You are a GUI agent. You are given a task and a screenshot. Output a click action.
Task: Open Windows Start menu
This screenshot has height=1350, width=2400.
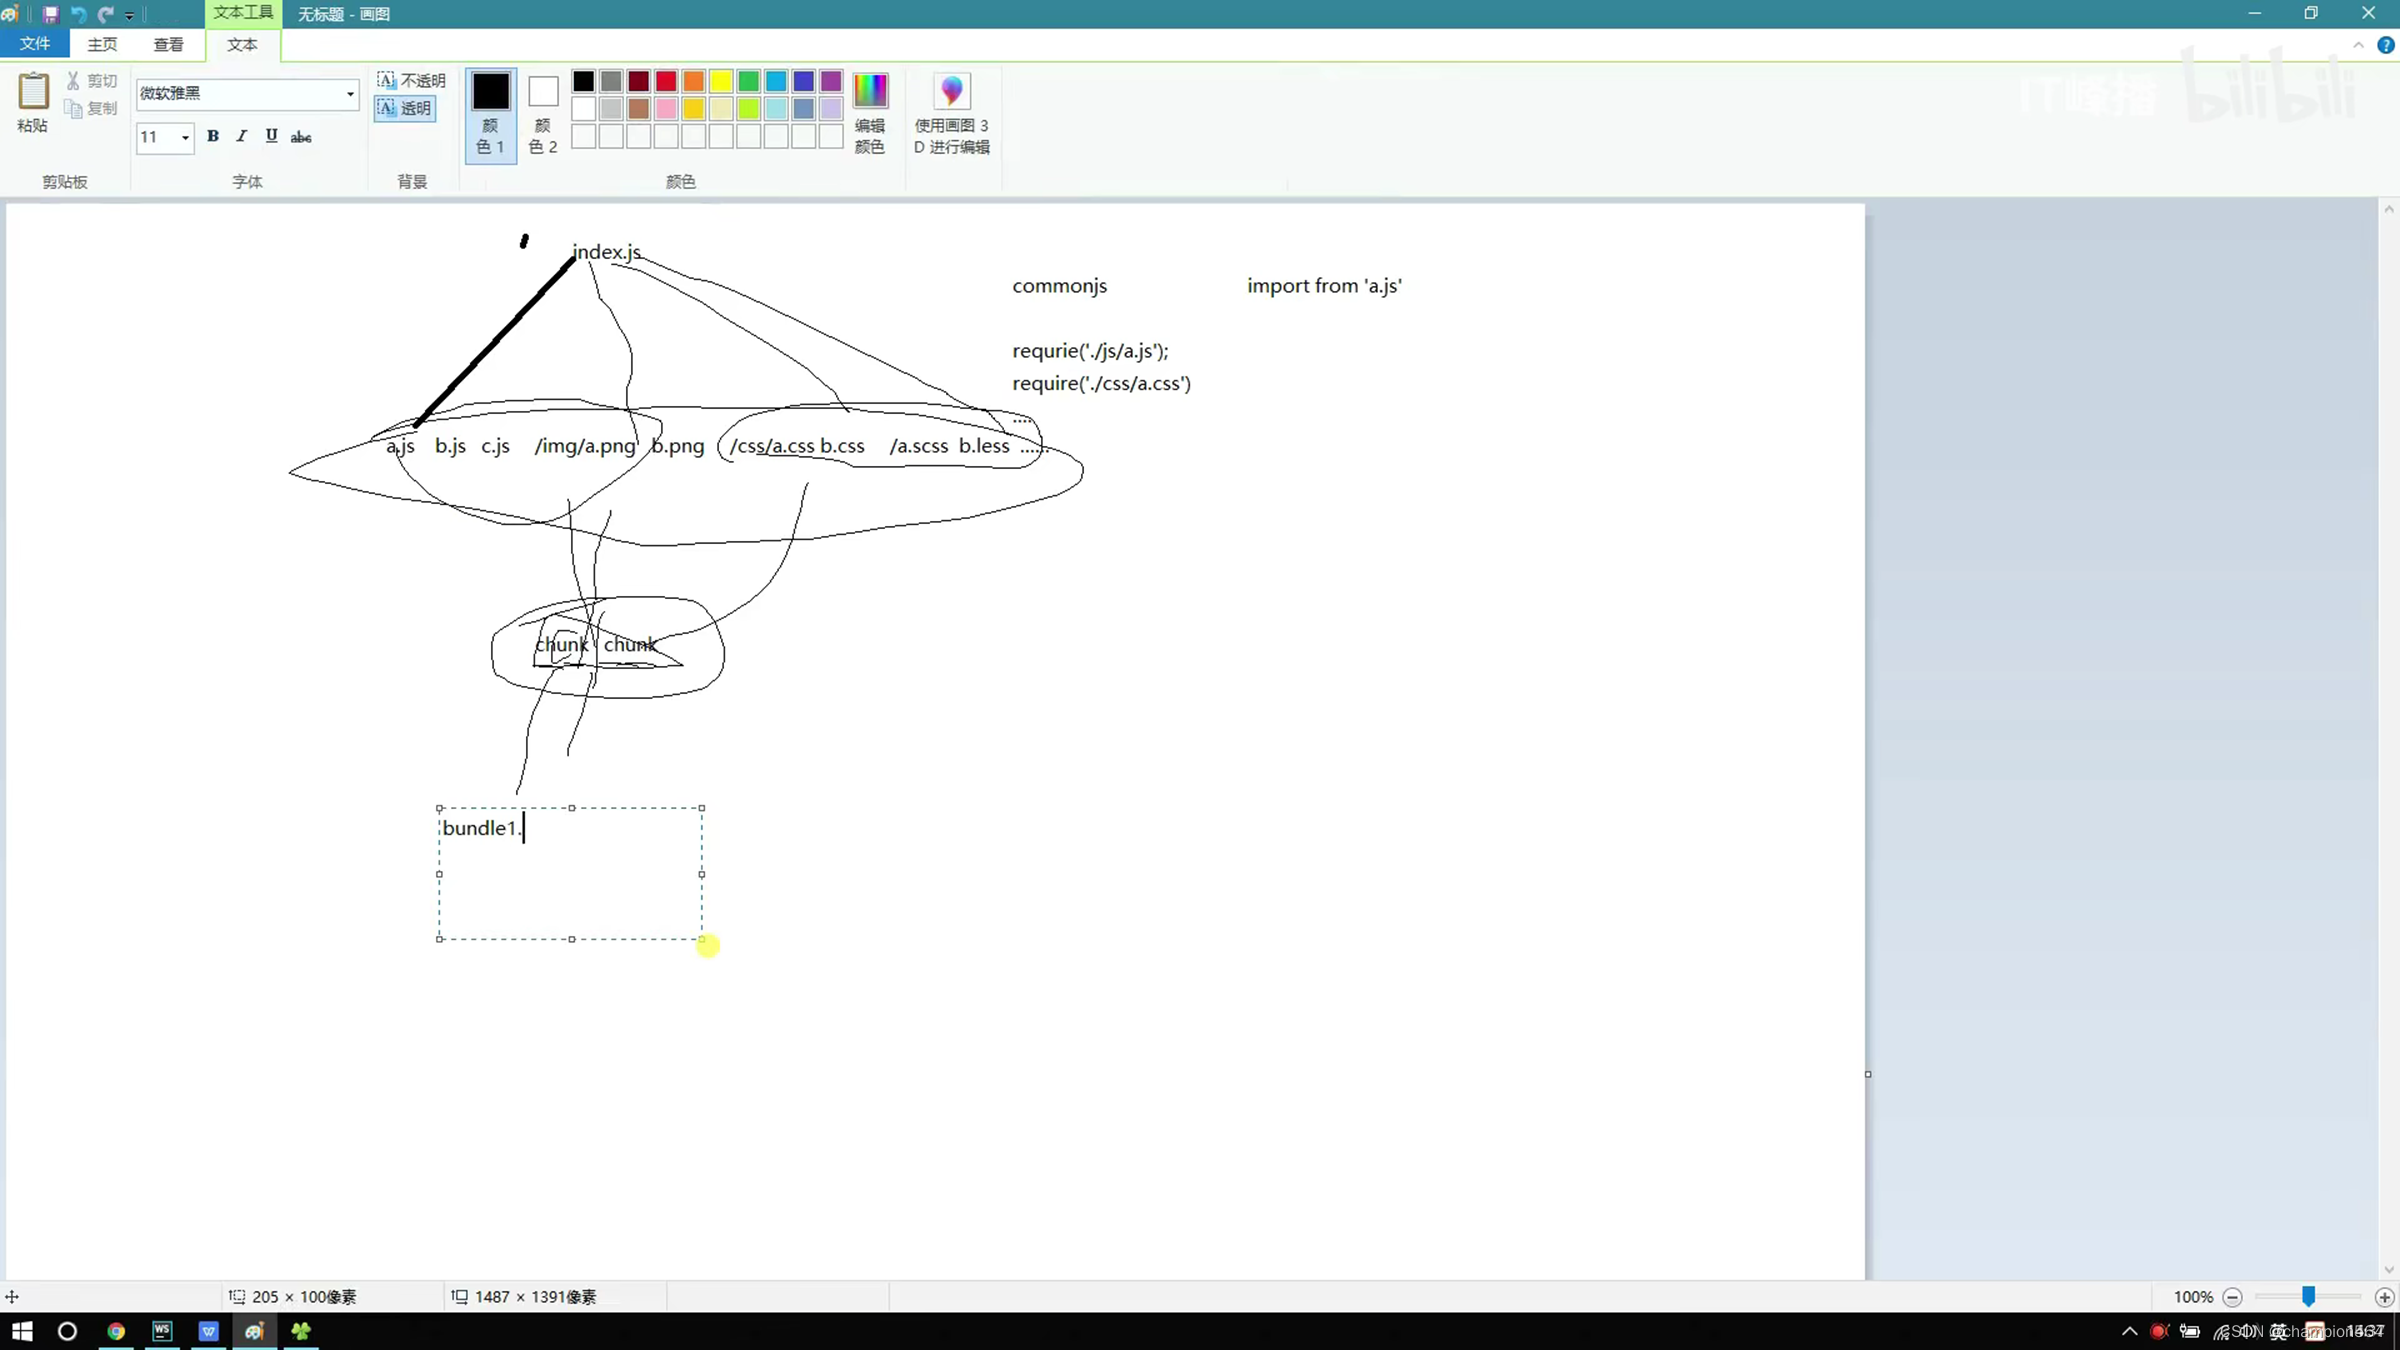(x=22, y=1331)
